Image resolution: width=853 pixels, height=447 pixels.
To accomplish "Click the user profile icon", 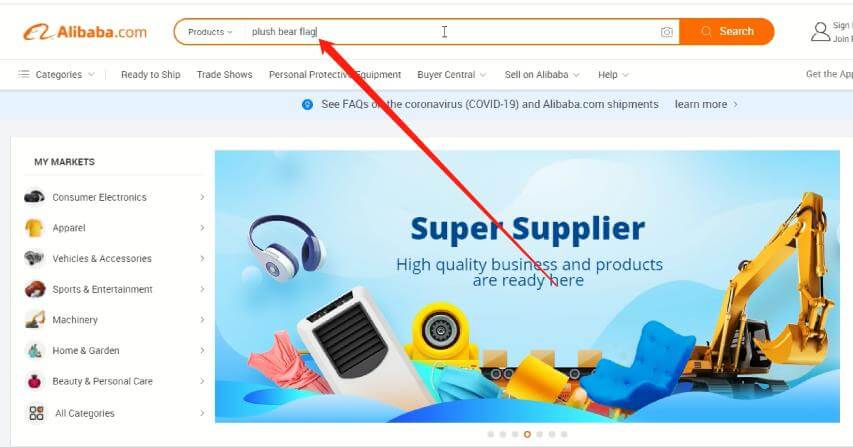I will [x=820, y=32].
